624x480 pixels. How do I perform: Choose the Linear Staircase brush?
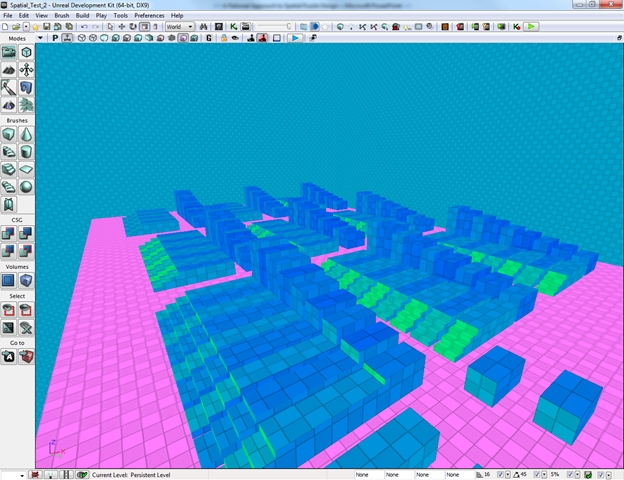click(x=9, y=169)
